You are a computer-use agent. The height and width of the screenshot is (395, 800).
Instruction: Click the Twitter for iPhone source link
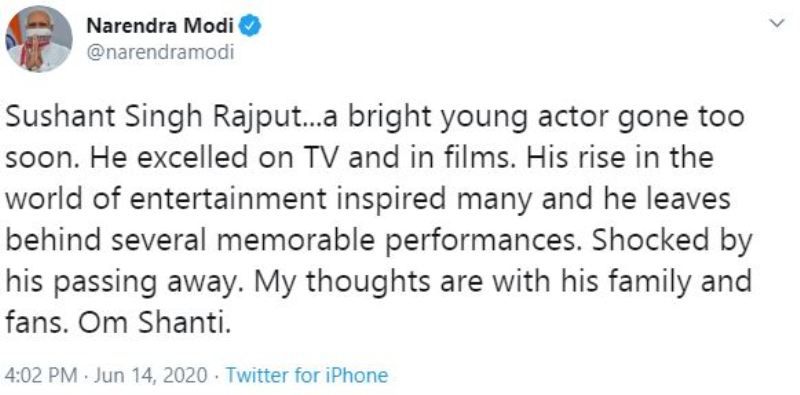coord(307,376)
